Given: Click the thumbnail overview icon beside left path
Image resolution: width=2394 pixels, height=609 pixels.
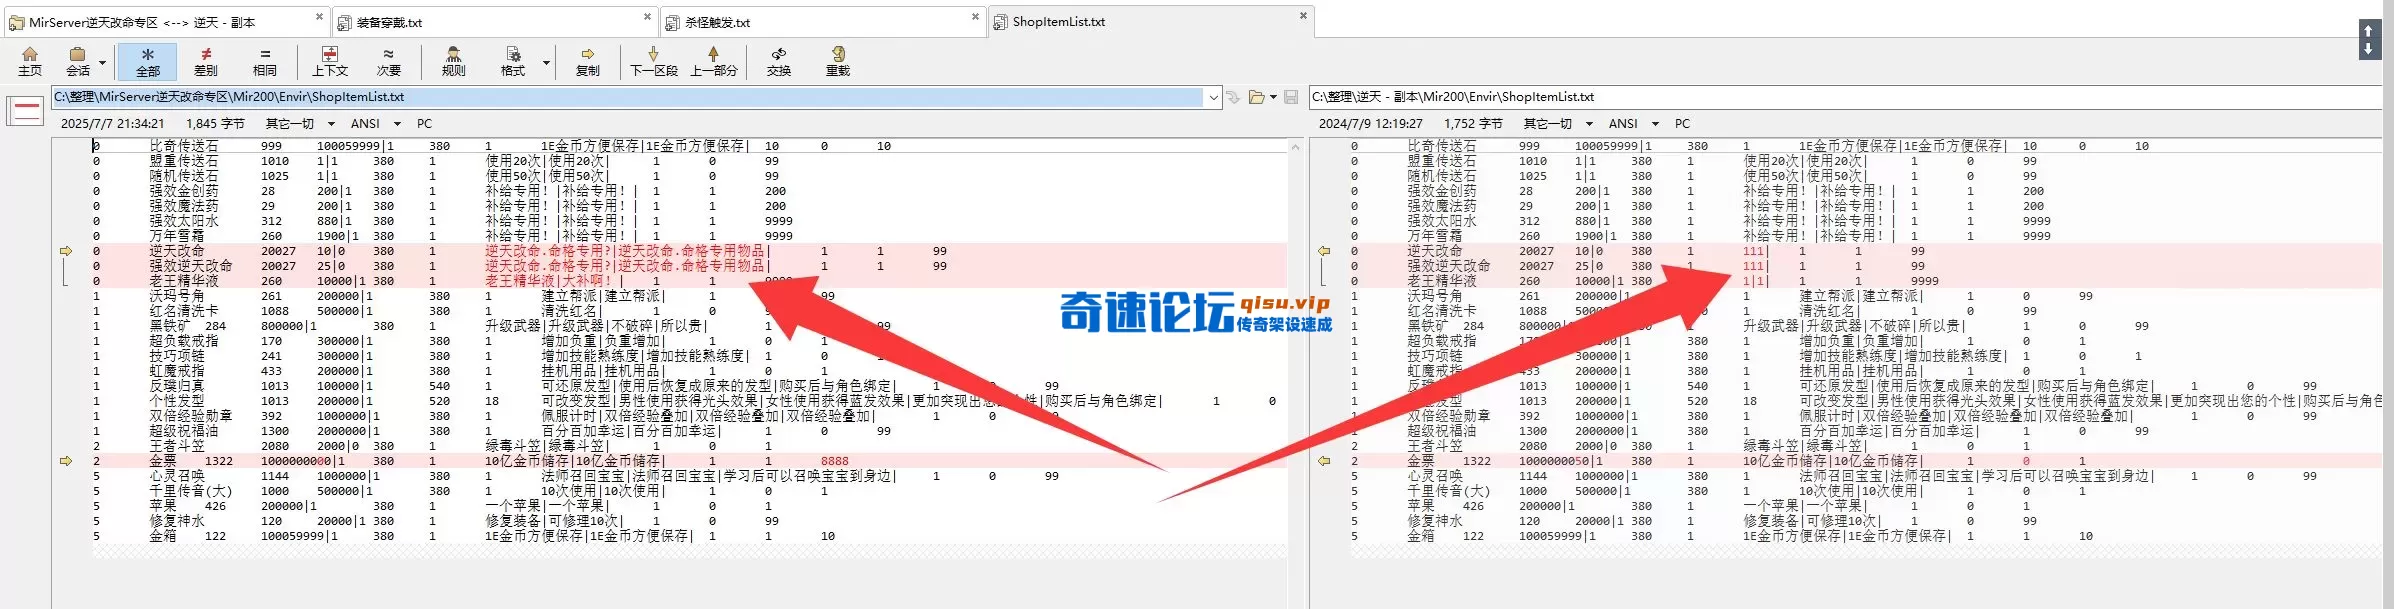Looking at the screenshot, I should (x=26, y=111).
